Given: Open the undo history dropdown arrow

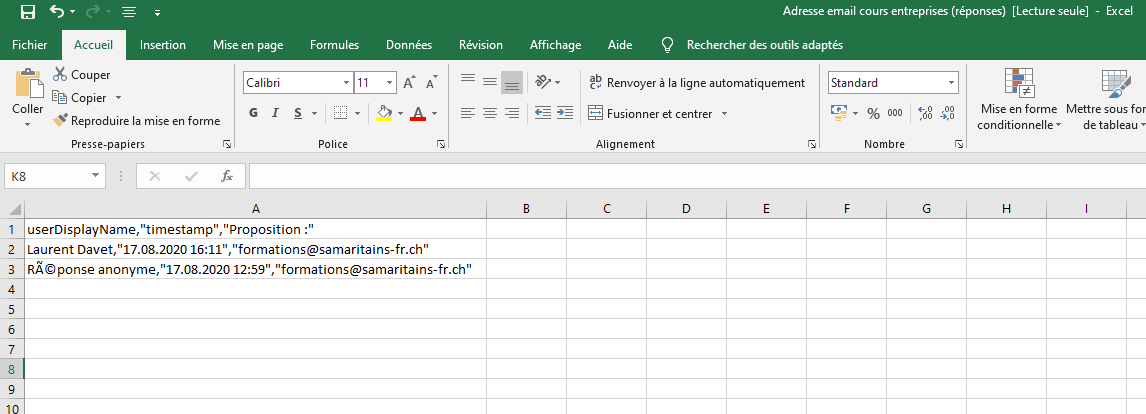Looking at the screenshot, I should point(73,12).
